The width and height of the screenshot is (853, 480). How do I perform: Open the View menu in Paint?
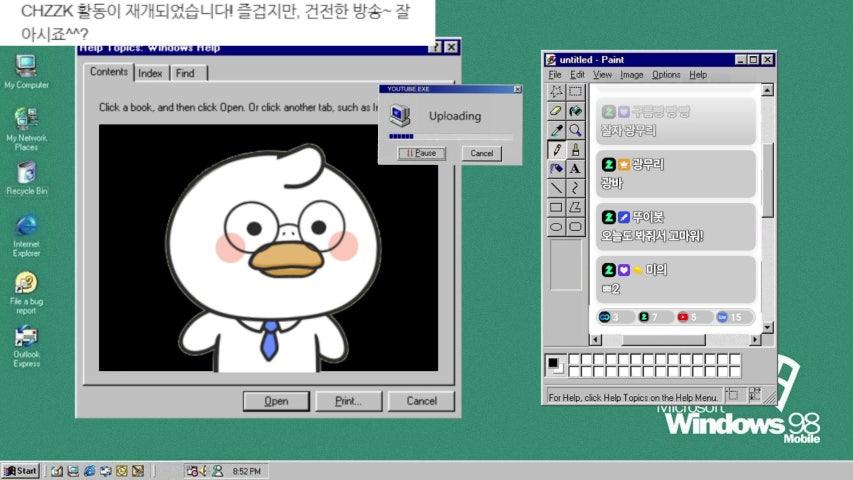pos(602,75)
